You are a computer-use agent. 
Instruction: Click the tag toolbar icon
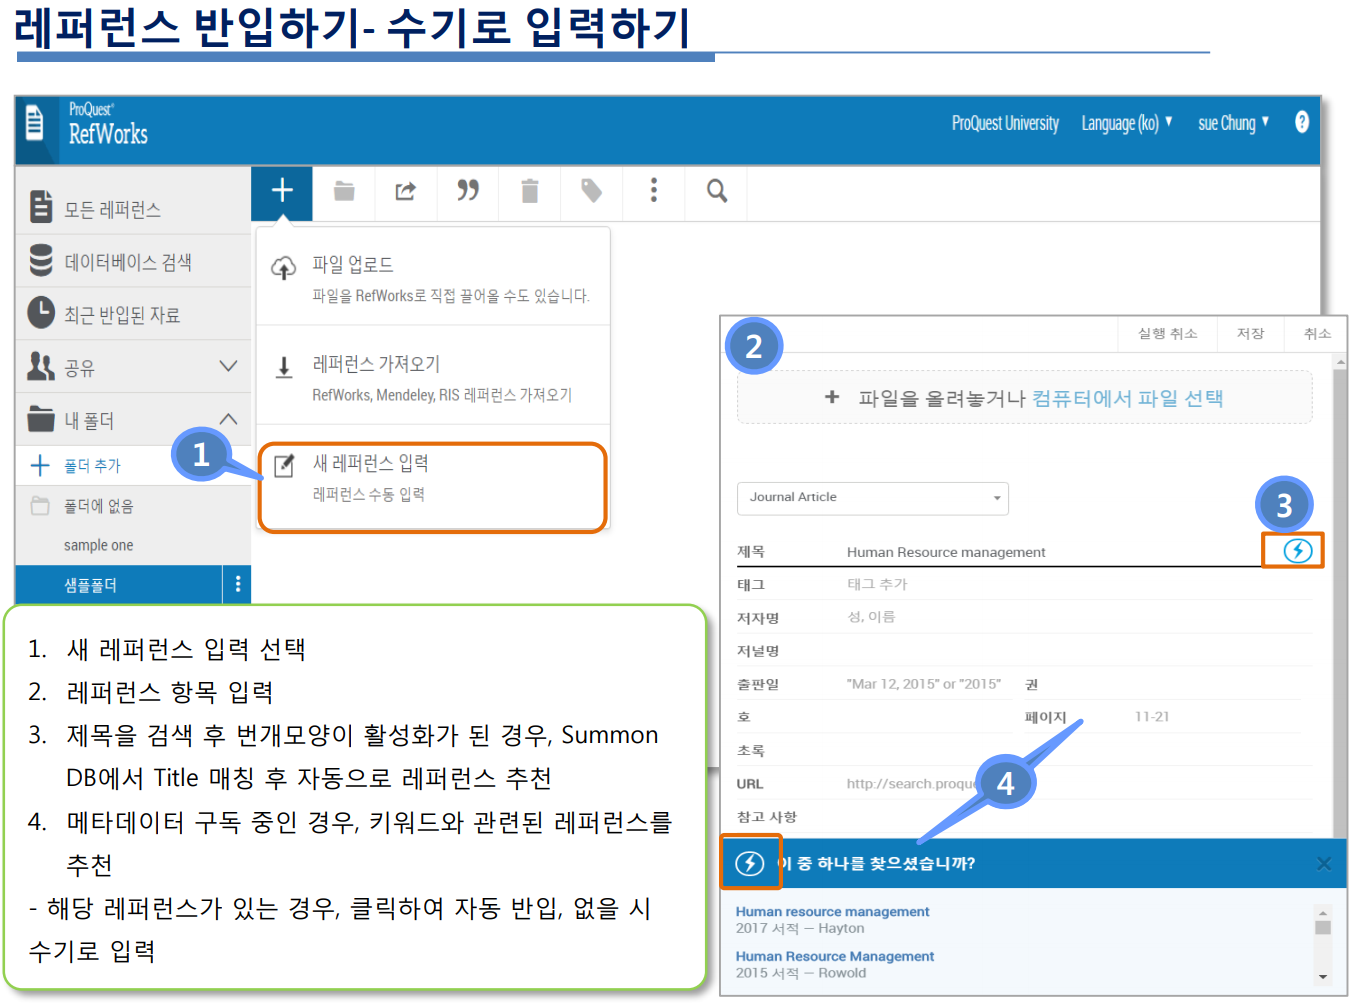(x=592, y=190)
